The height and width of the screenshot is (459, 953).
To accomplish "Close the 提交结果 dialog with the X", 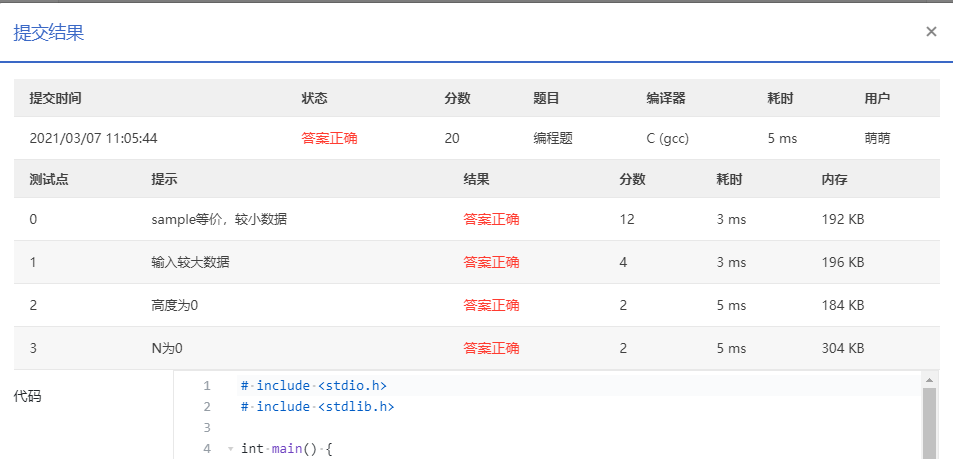I will (931, 32).
